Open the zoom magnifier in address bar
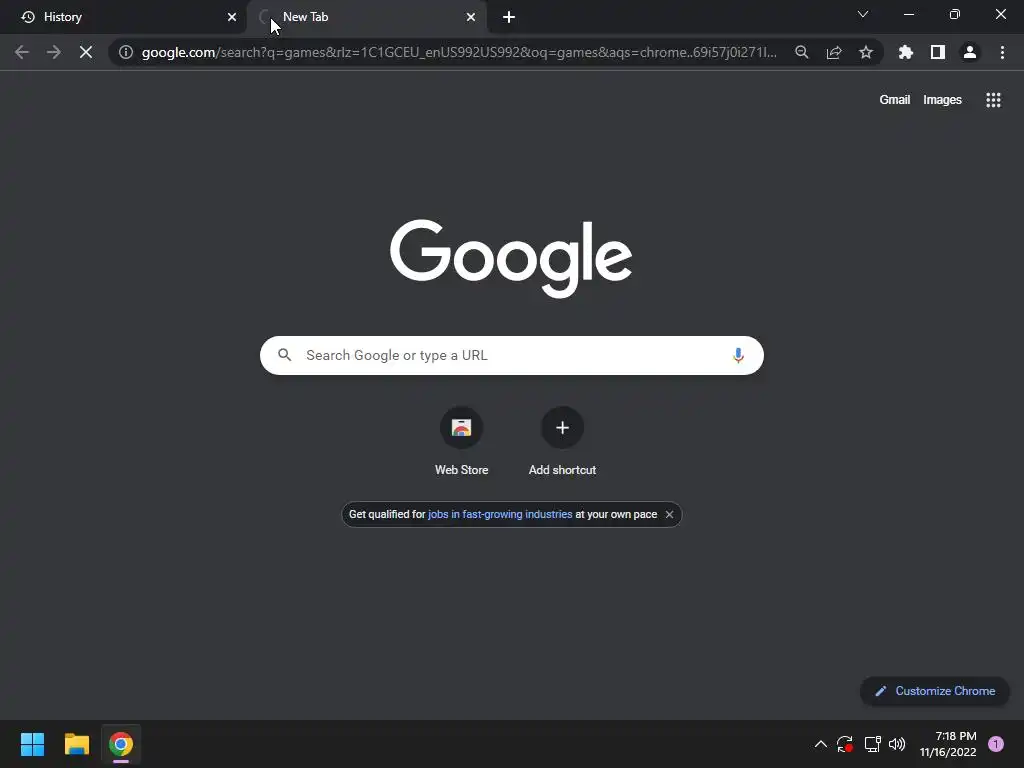Viewport: 1024px width, 768px height. (802, 52)
